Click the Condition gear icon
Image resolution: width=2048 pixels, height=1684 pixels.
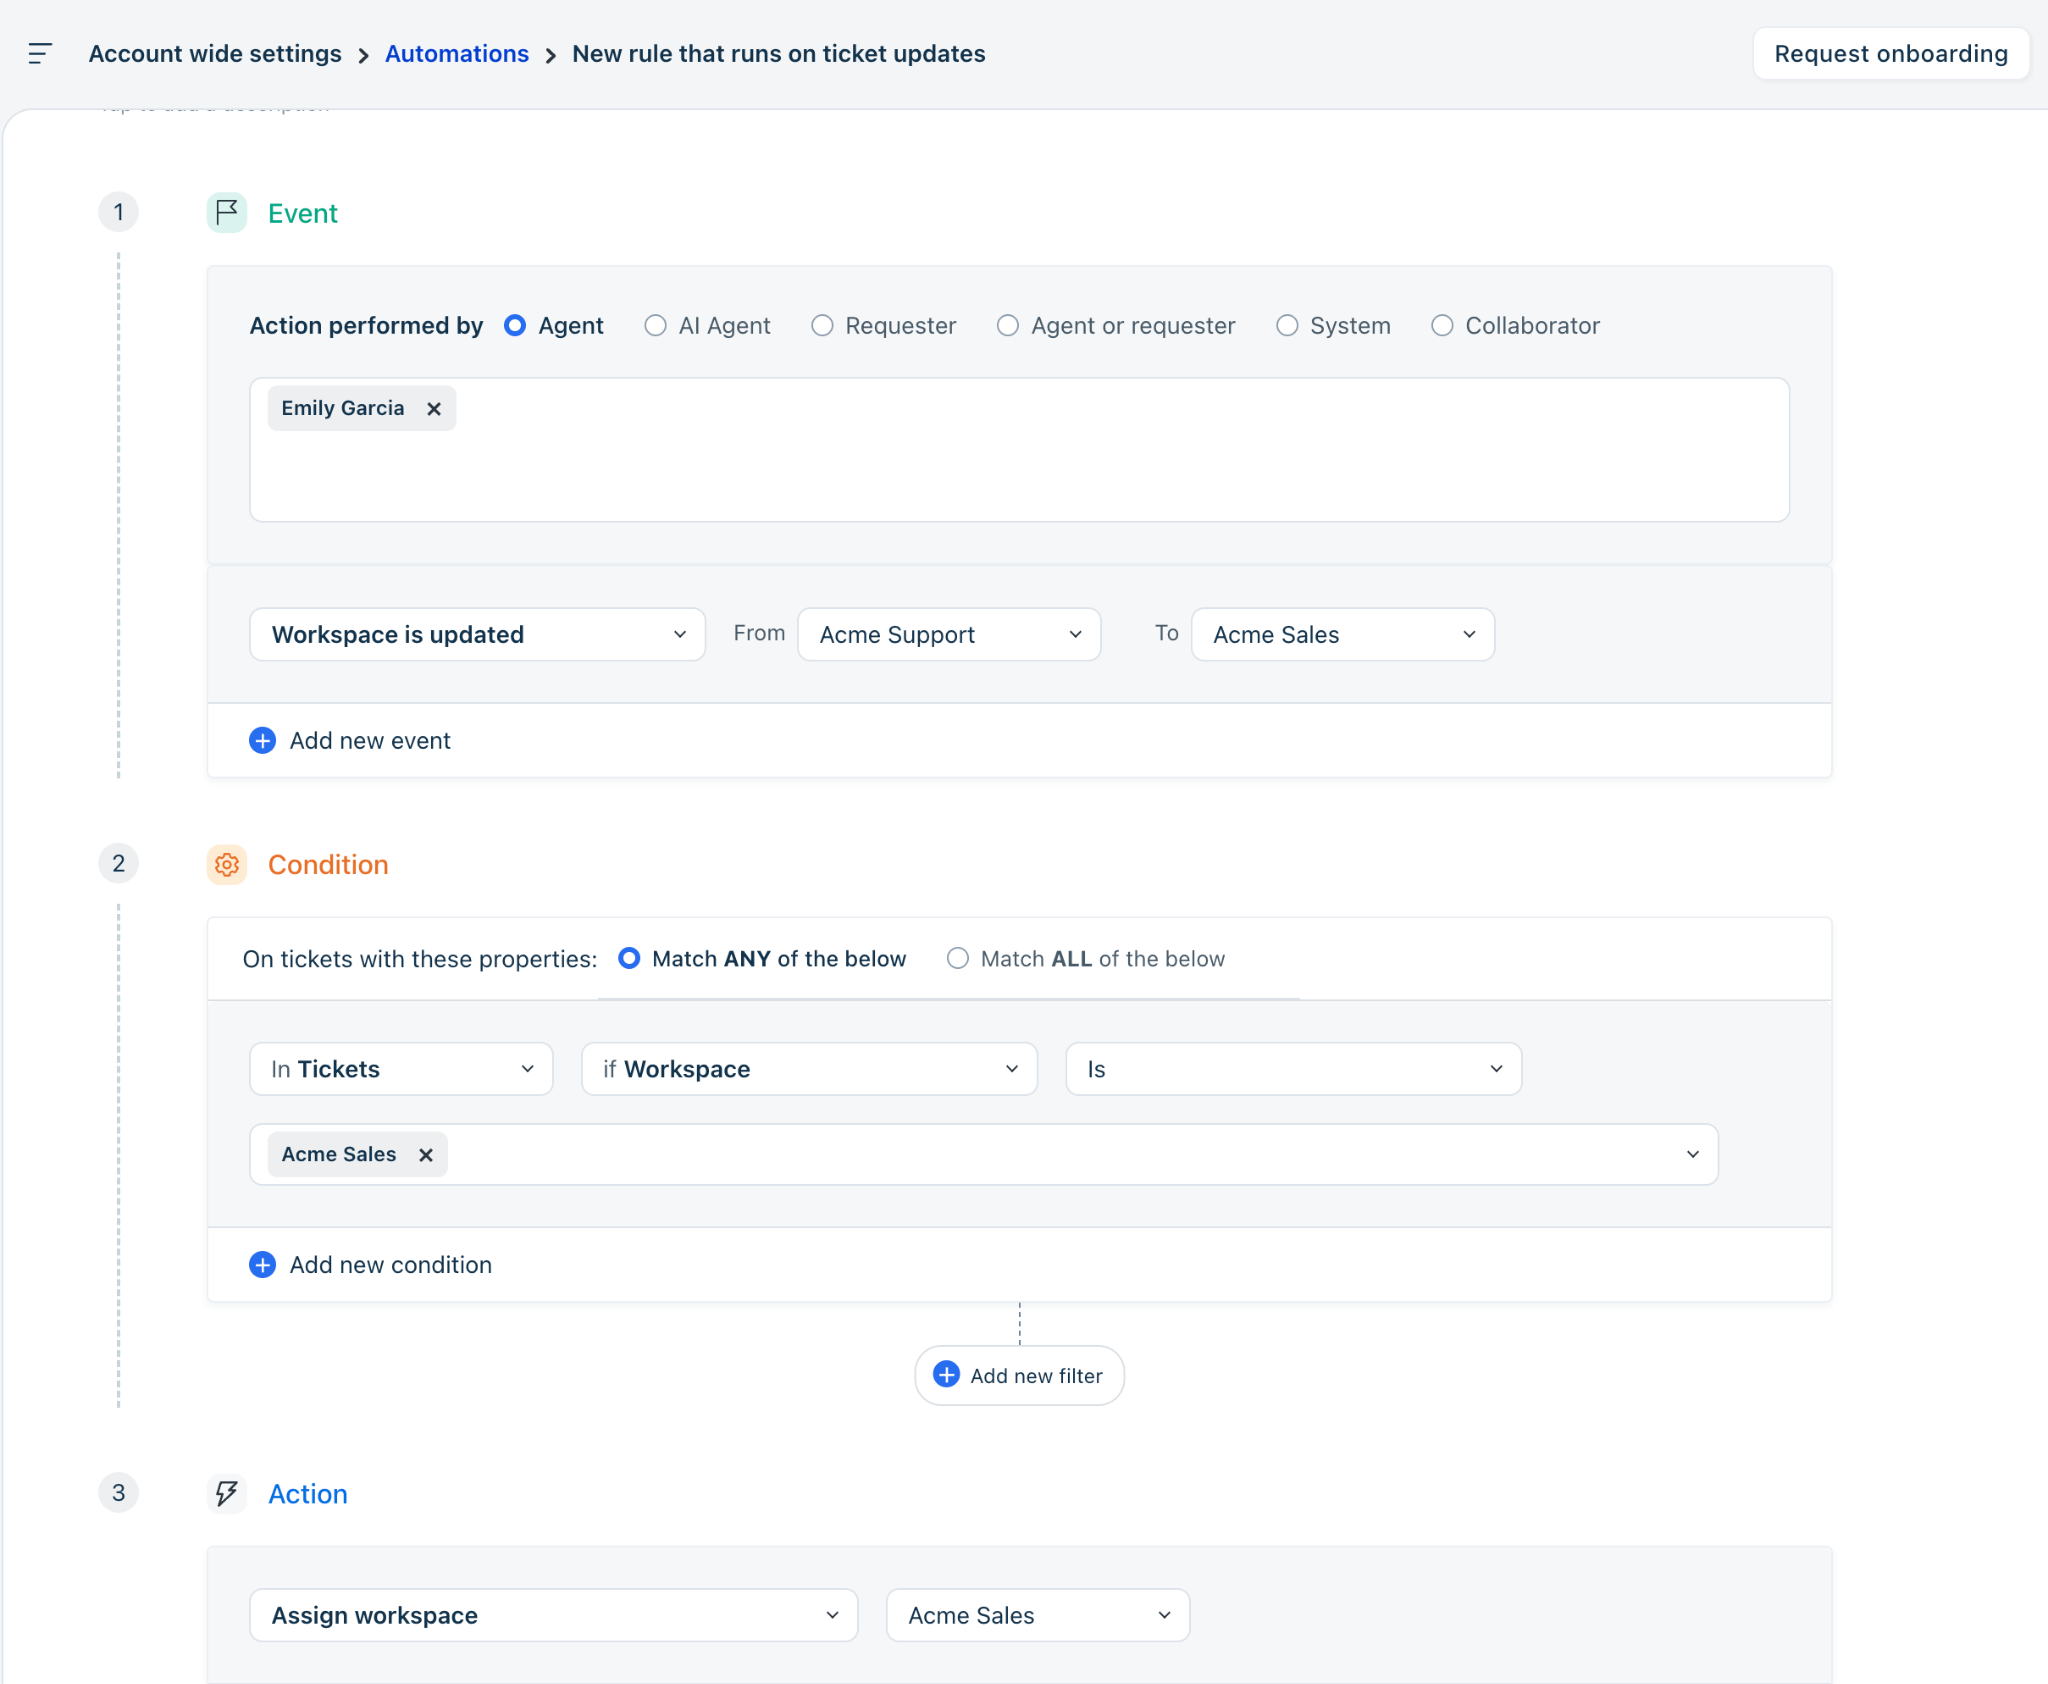(x=227, y=864)
